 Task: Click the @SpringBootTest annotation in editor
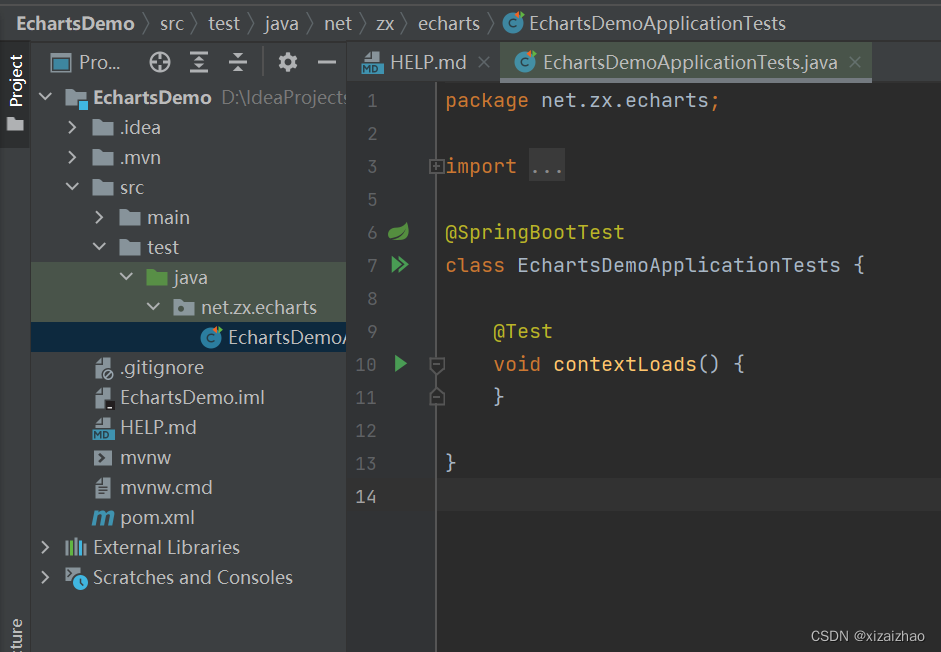[535, 232]
